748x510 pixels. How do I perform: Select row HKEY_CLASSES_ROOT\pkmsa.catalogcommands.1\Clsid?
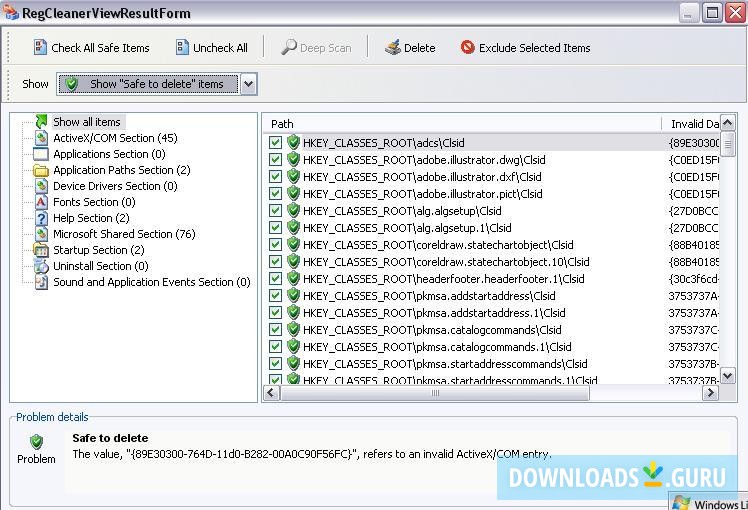(490, 347)
